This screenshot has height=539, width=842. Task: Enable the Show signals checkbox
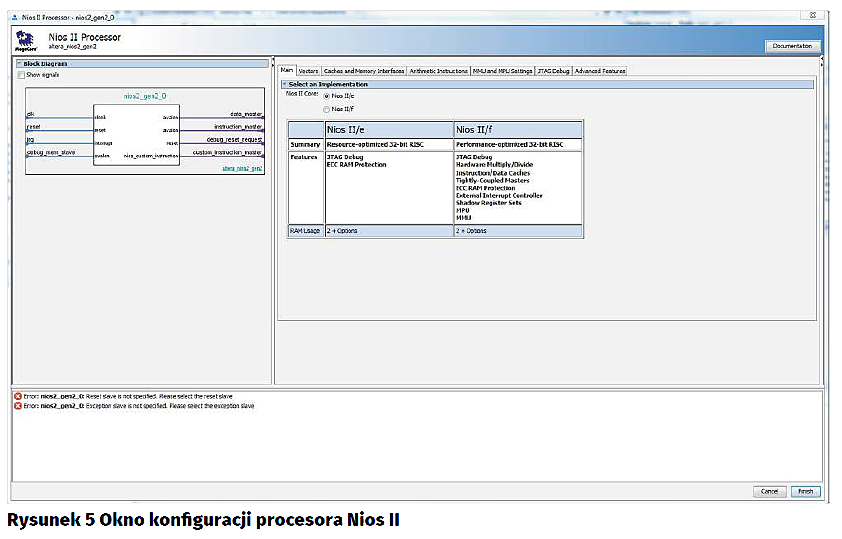pos(22,75)
